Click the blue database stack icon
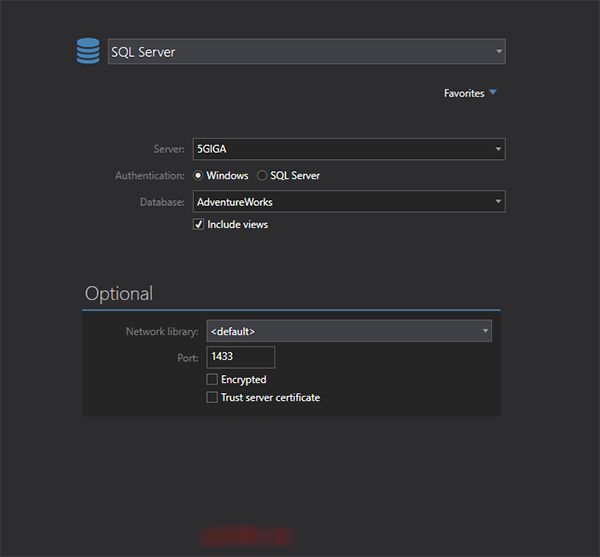Viewport: 600px width, 557px height. pos(88,51)
